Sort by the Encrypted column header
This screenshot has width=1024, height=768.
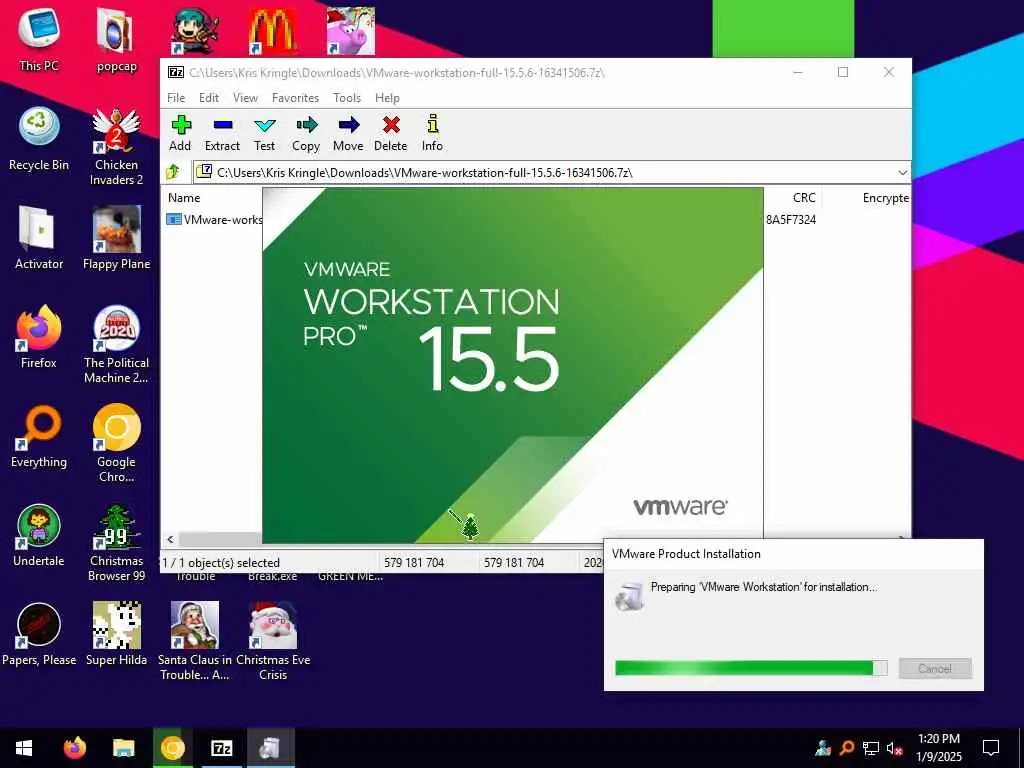tap(886, 198)
